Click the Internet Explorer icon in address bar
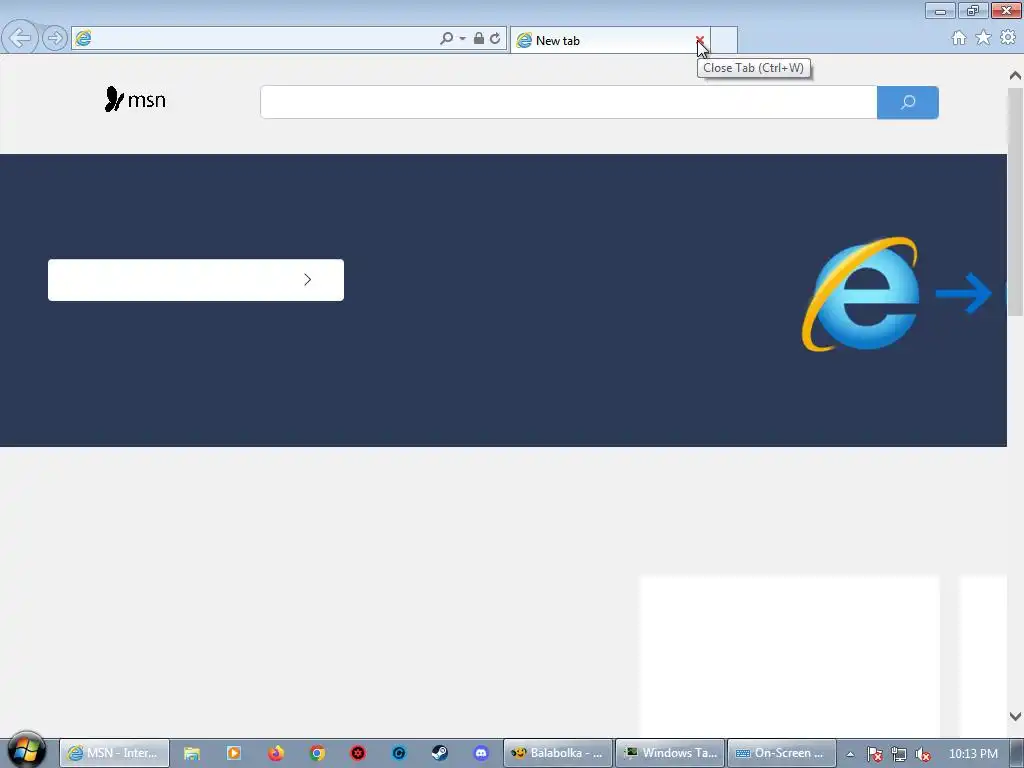 (84, 39)
